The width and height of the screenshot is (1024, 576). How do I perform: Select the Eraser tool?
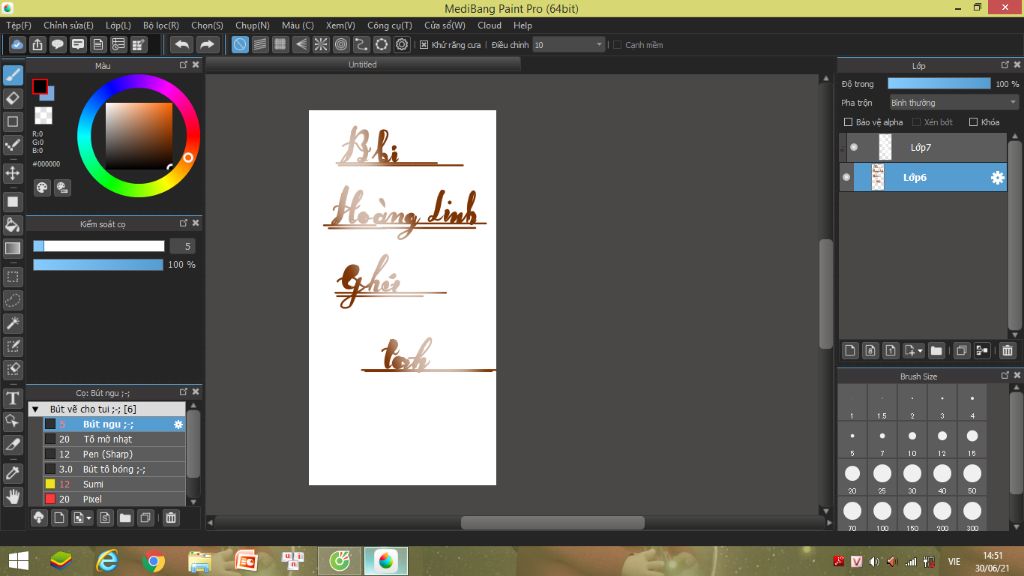coord(13,99)
